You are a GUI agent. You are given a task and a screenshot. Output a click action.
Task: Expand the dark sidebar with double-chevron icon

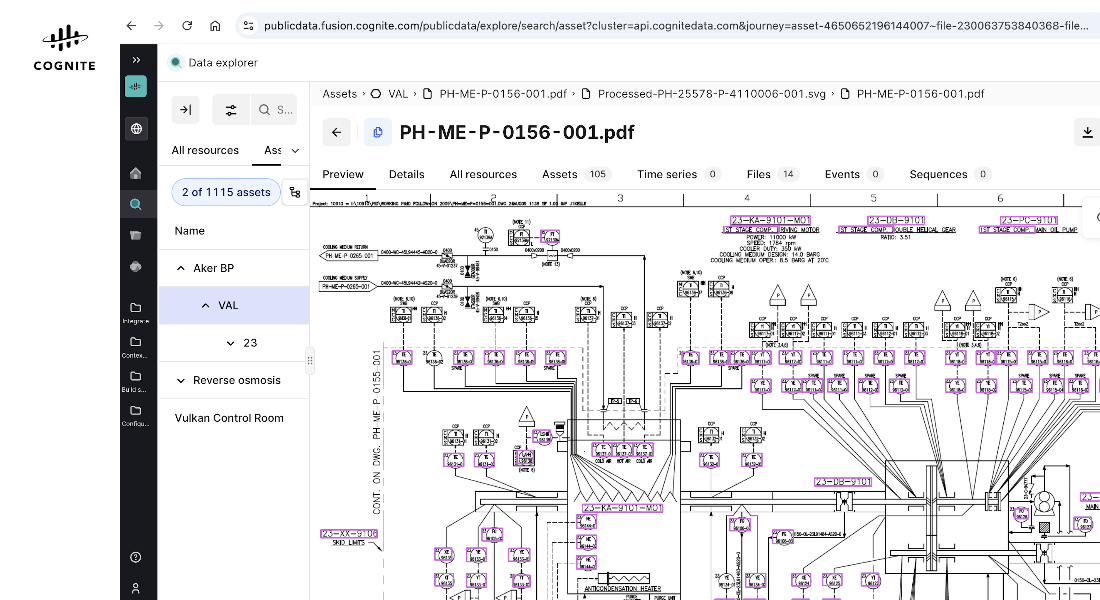tap(136, 60)
